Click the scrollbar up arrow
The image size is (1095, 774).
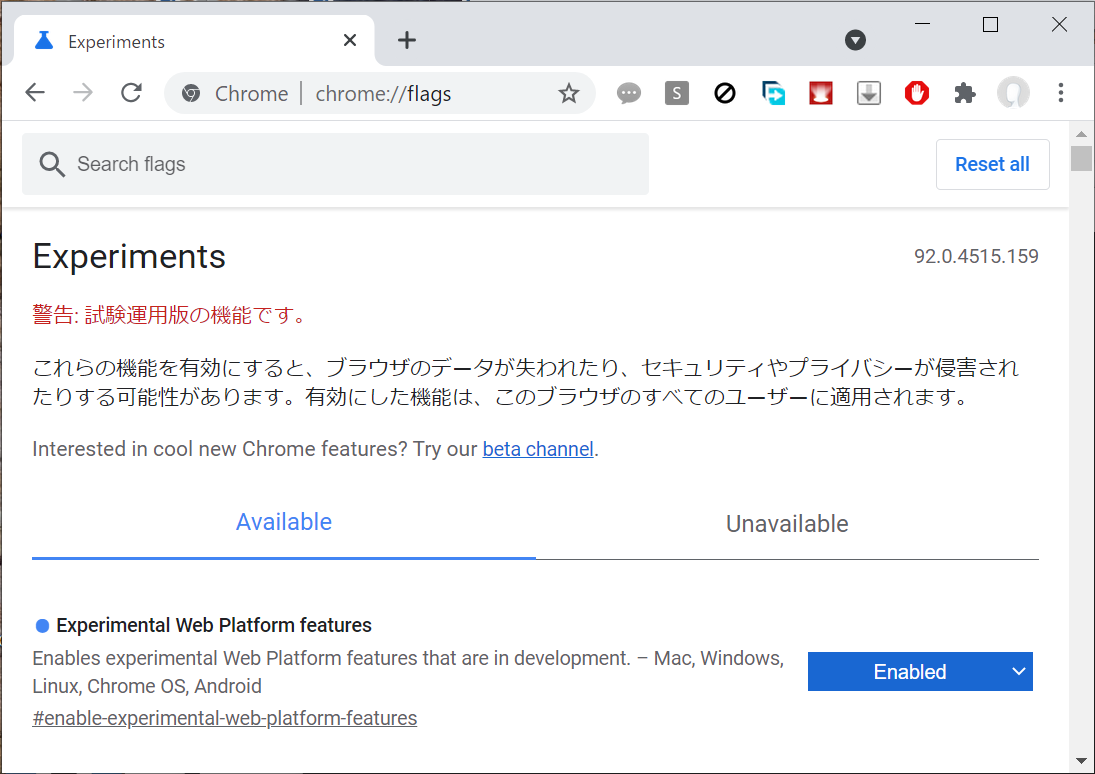(1081, 133)
